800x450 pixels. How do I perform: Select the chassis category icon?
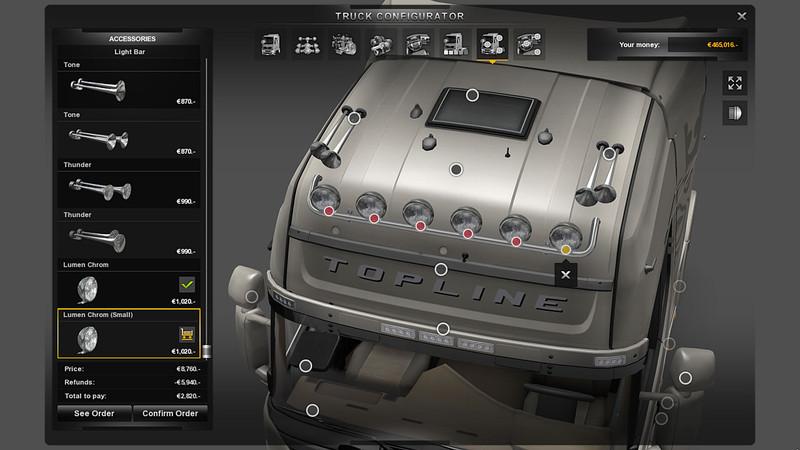coord(306,44)
